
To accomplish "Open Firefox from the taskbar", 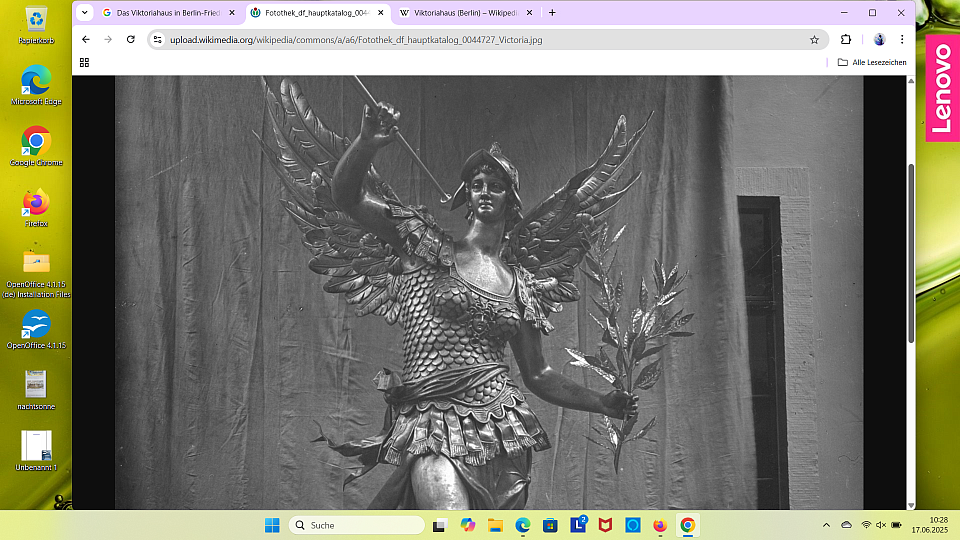I will coord(660,525).
